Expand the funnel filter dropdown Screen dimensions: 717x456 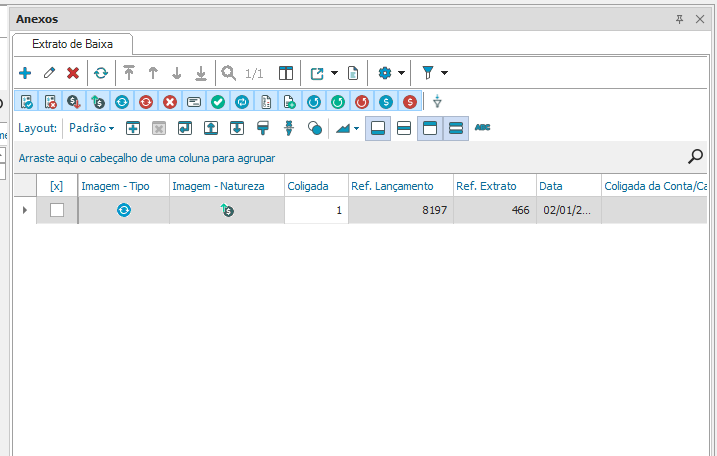click(444, 73)
